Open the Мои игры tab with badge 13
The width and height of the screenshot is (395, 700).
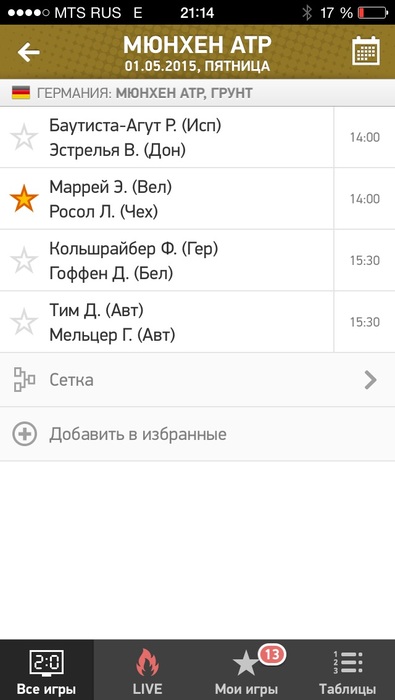[x=246, y=670]
